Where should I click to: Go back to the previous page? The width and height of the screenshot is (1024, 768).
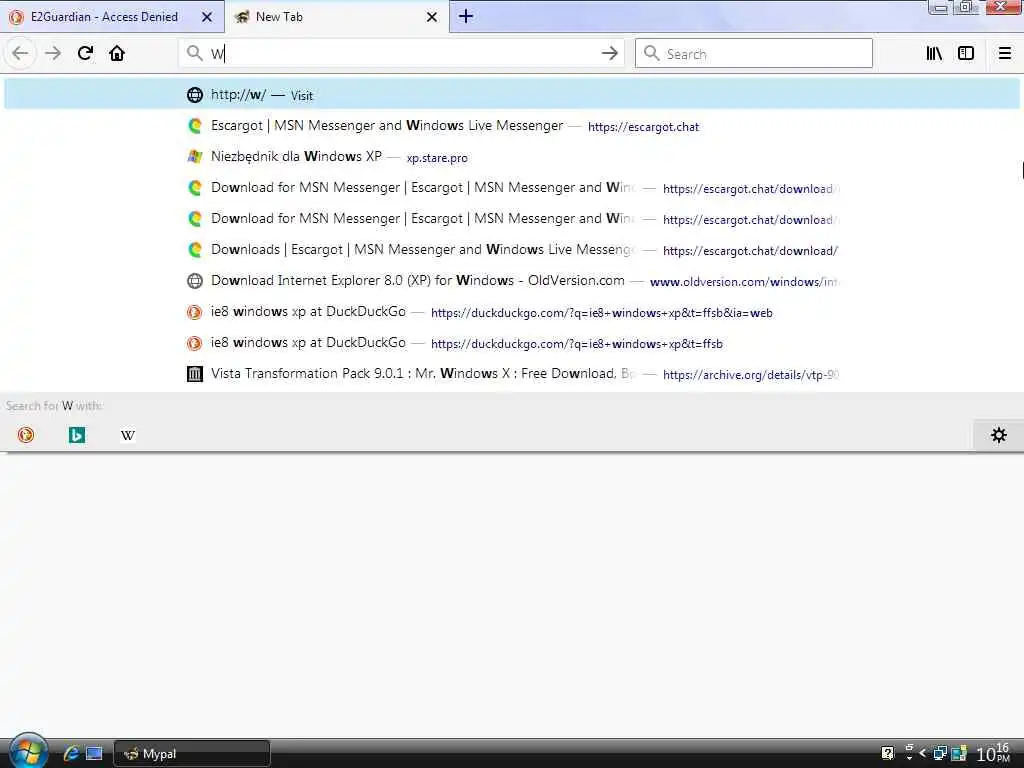click(x=20, y=54)
